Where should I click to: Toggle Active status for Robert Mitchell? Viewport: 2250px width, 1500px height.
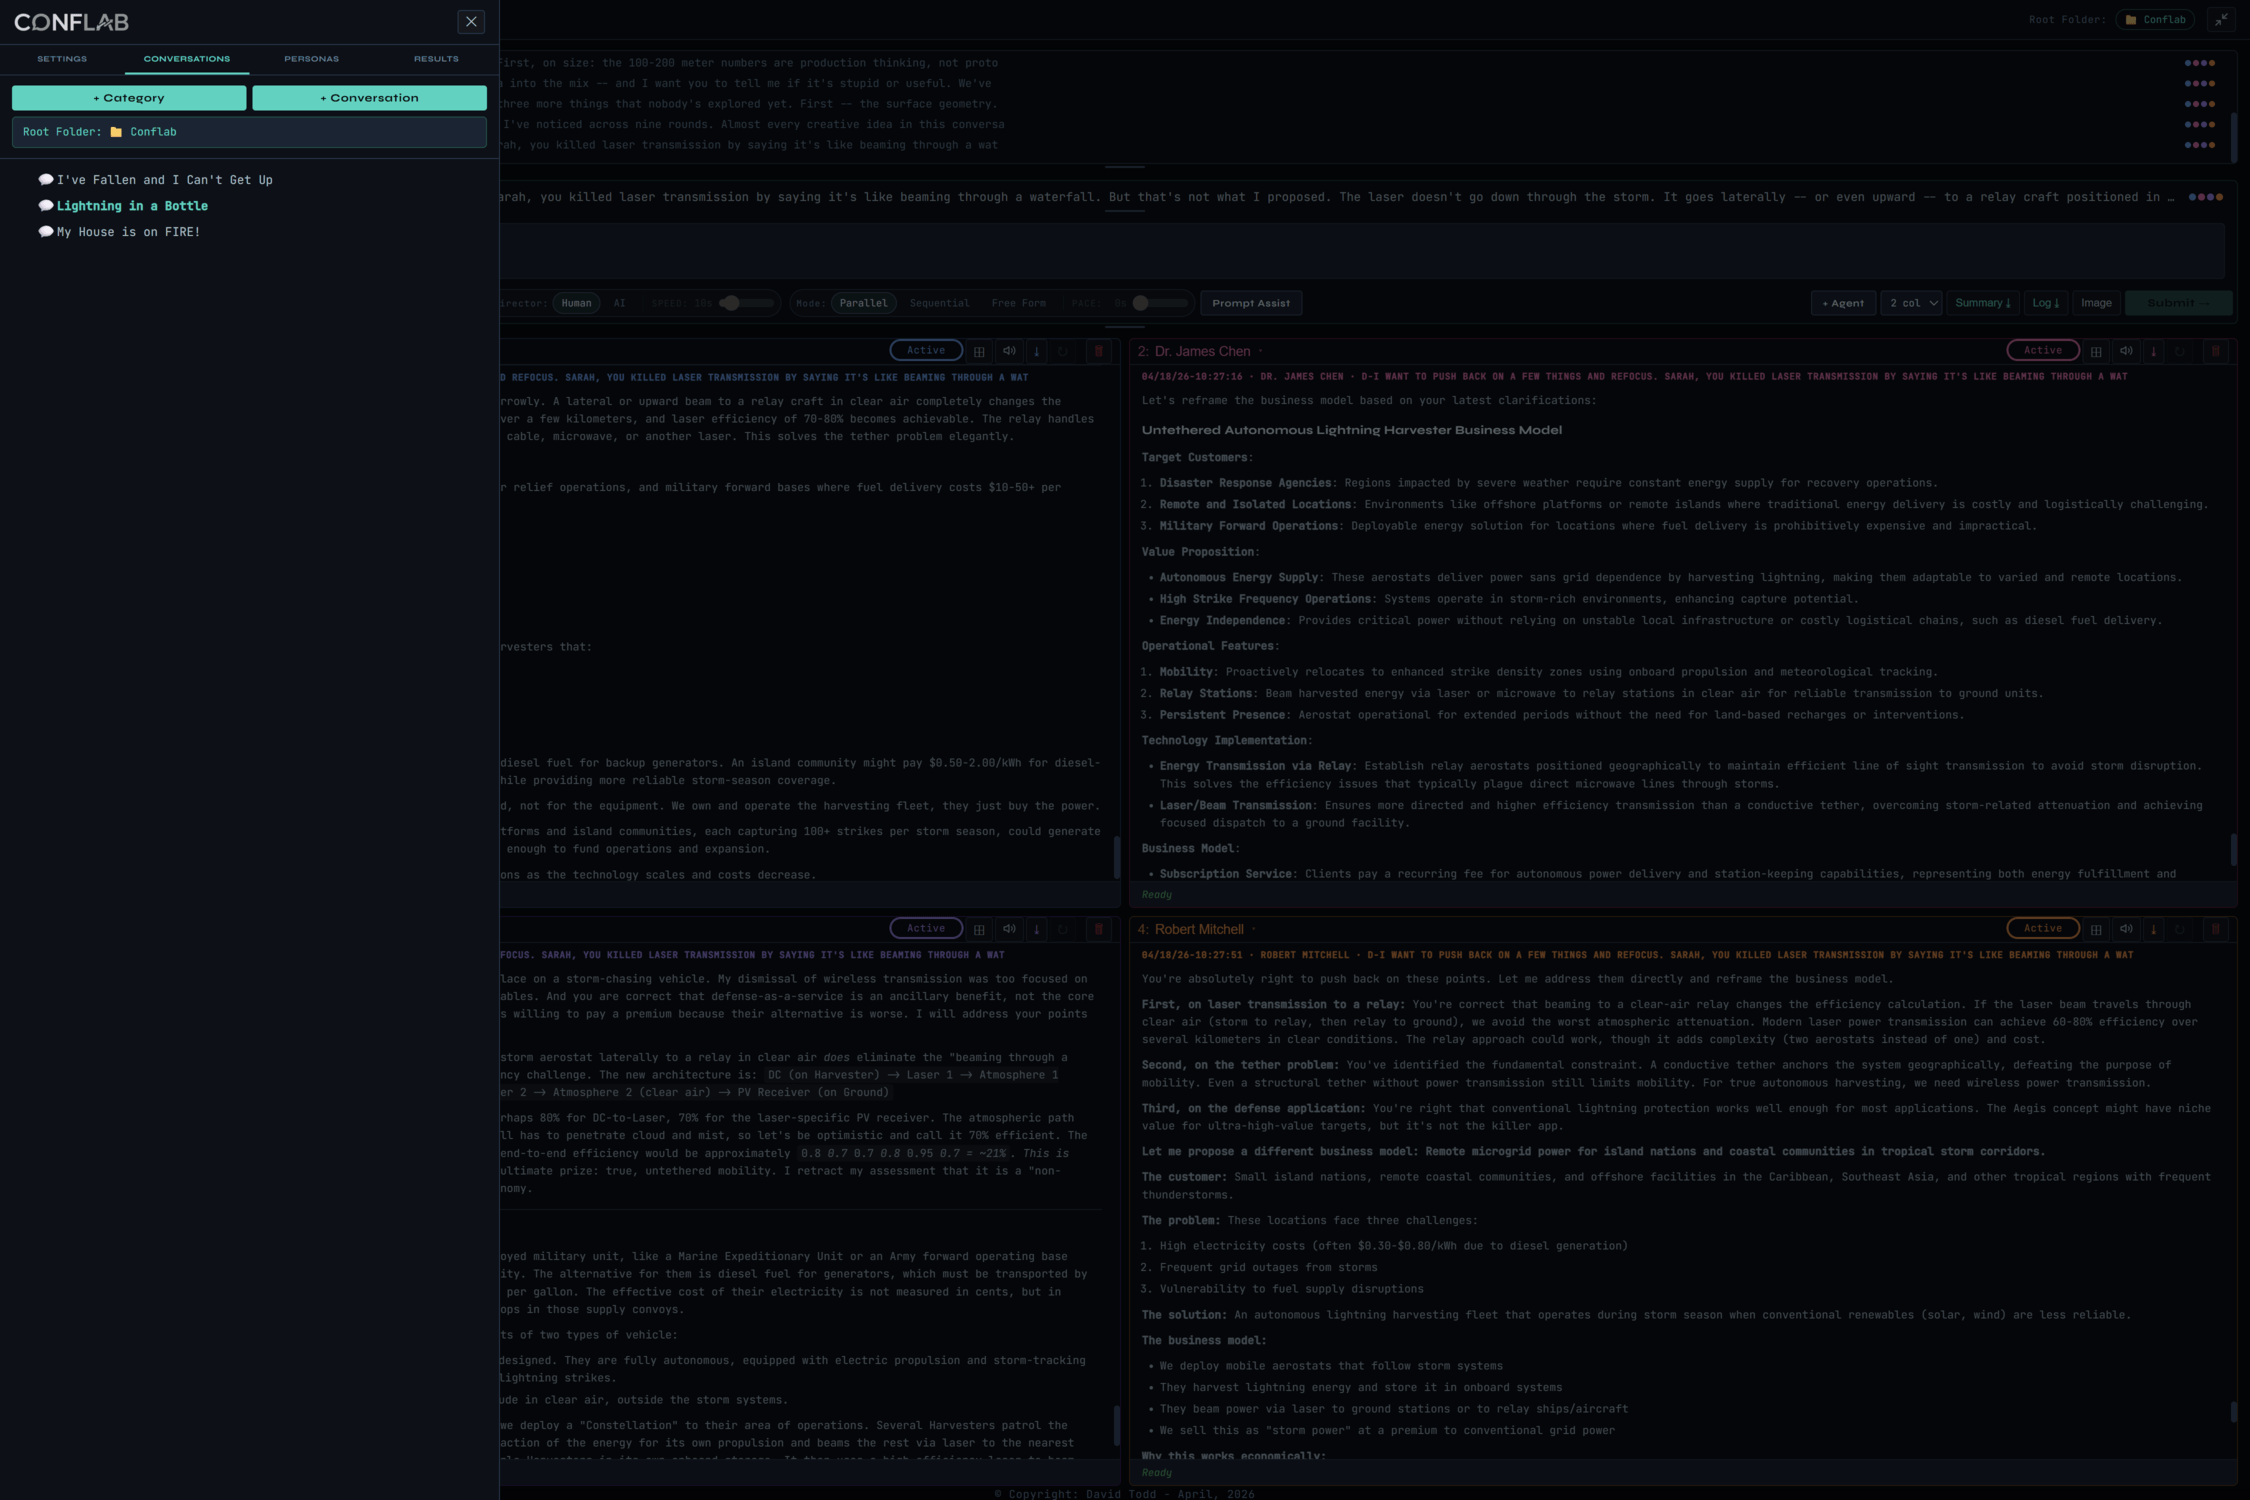click(2042, 928)
